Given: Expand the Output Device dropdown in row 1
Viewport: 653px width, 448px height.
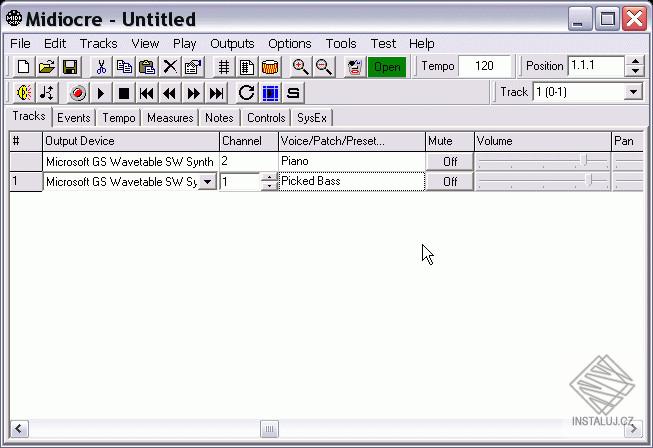Looking at the screenshot, I should [x=207, y=182].
